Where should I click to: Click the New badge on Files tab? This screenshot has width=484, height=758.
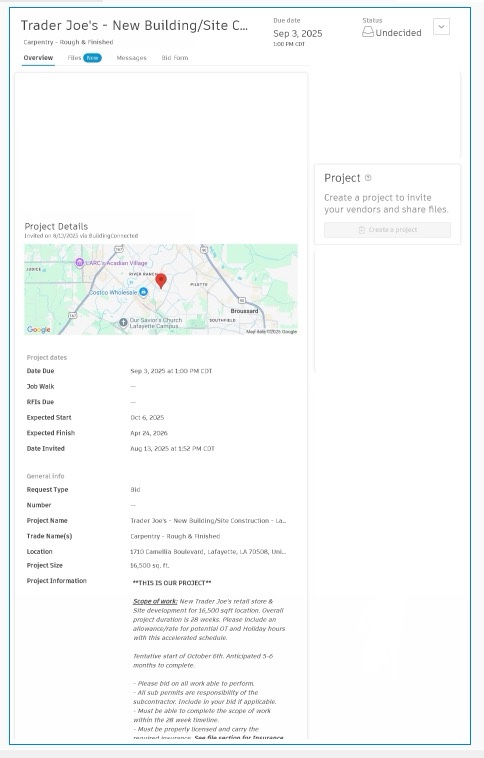tap(92, 58)
